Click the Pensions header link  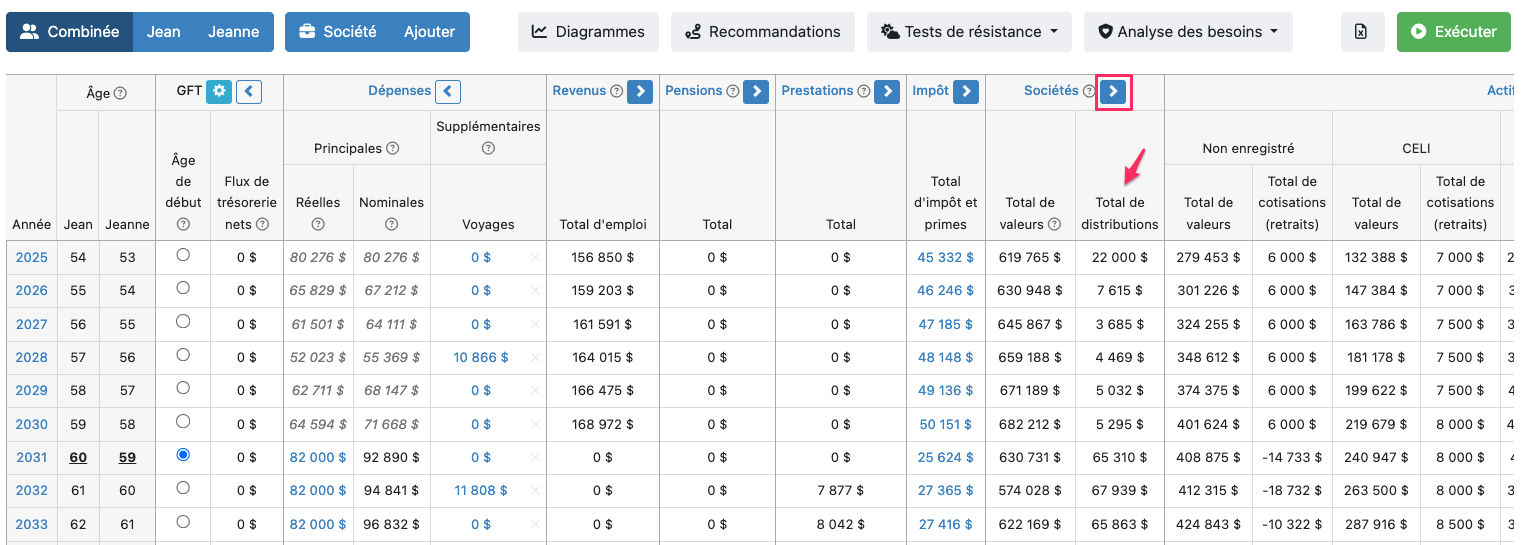693,91
